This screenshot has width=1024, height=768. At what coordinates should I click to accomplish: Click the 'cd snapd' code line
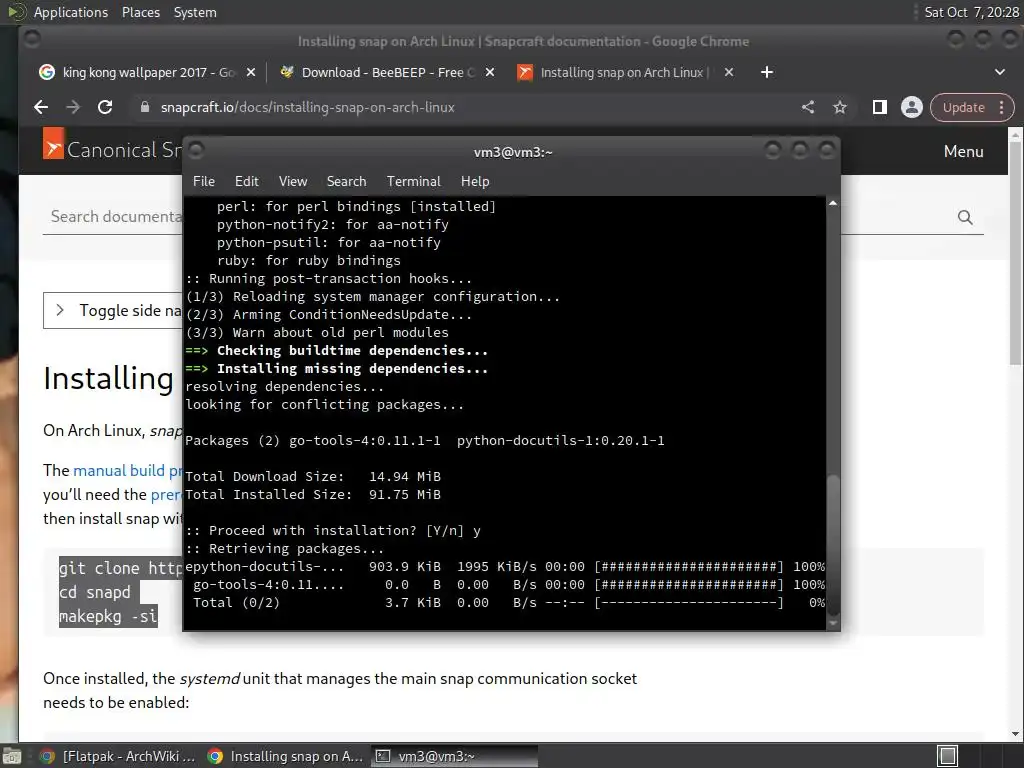(x=95, y=592)
